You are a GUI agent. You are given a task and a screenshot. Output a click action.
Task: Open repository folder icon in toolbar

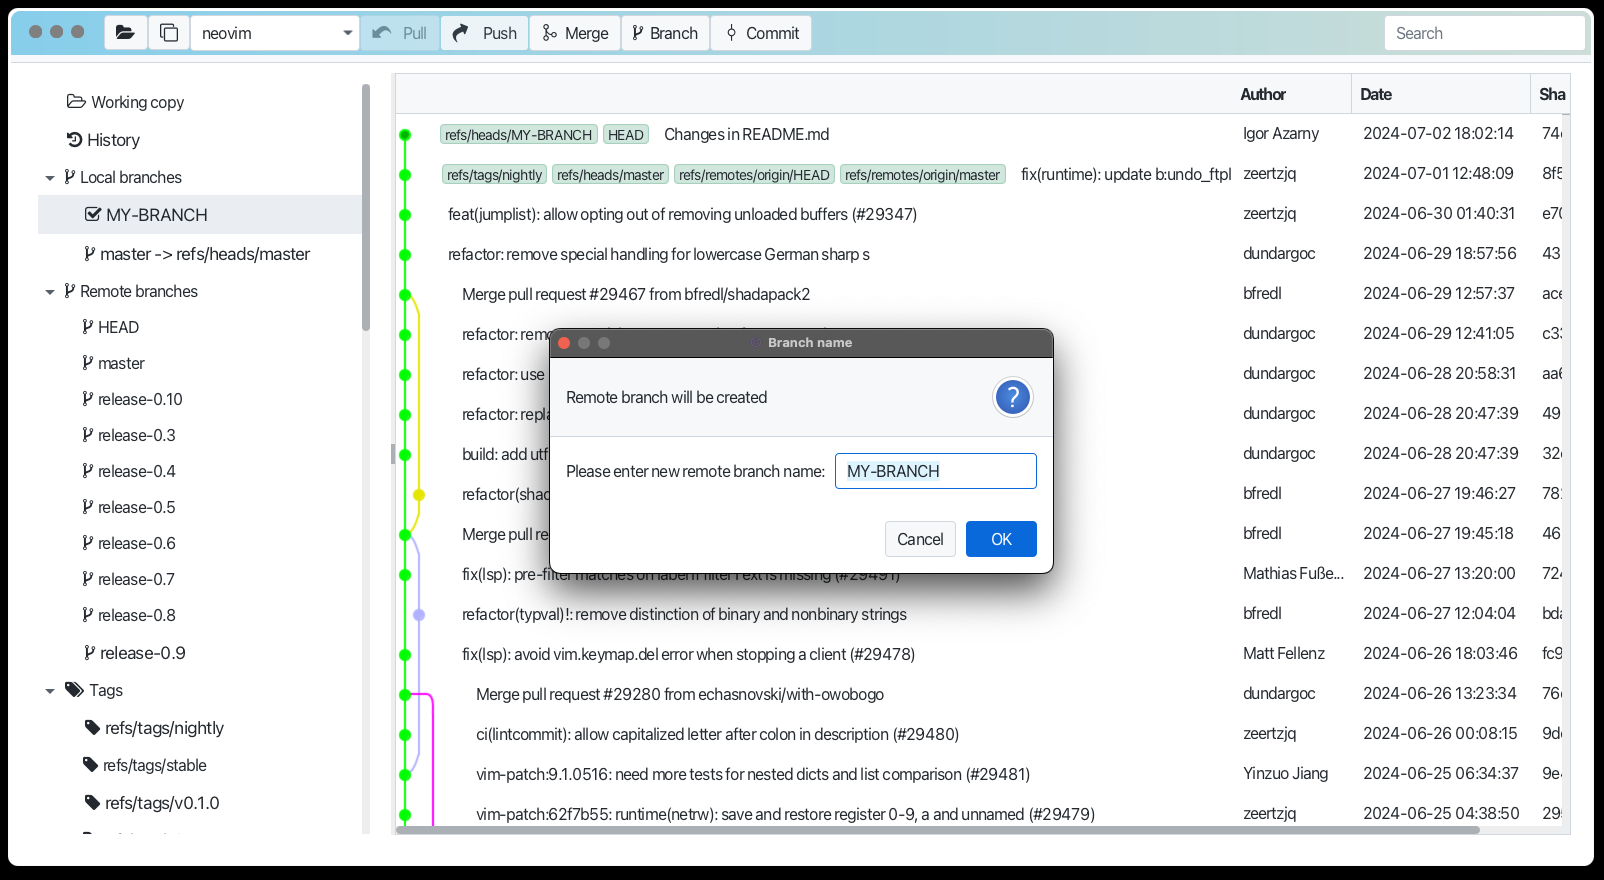click(125, 33)
